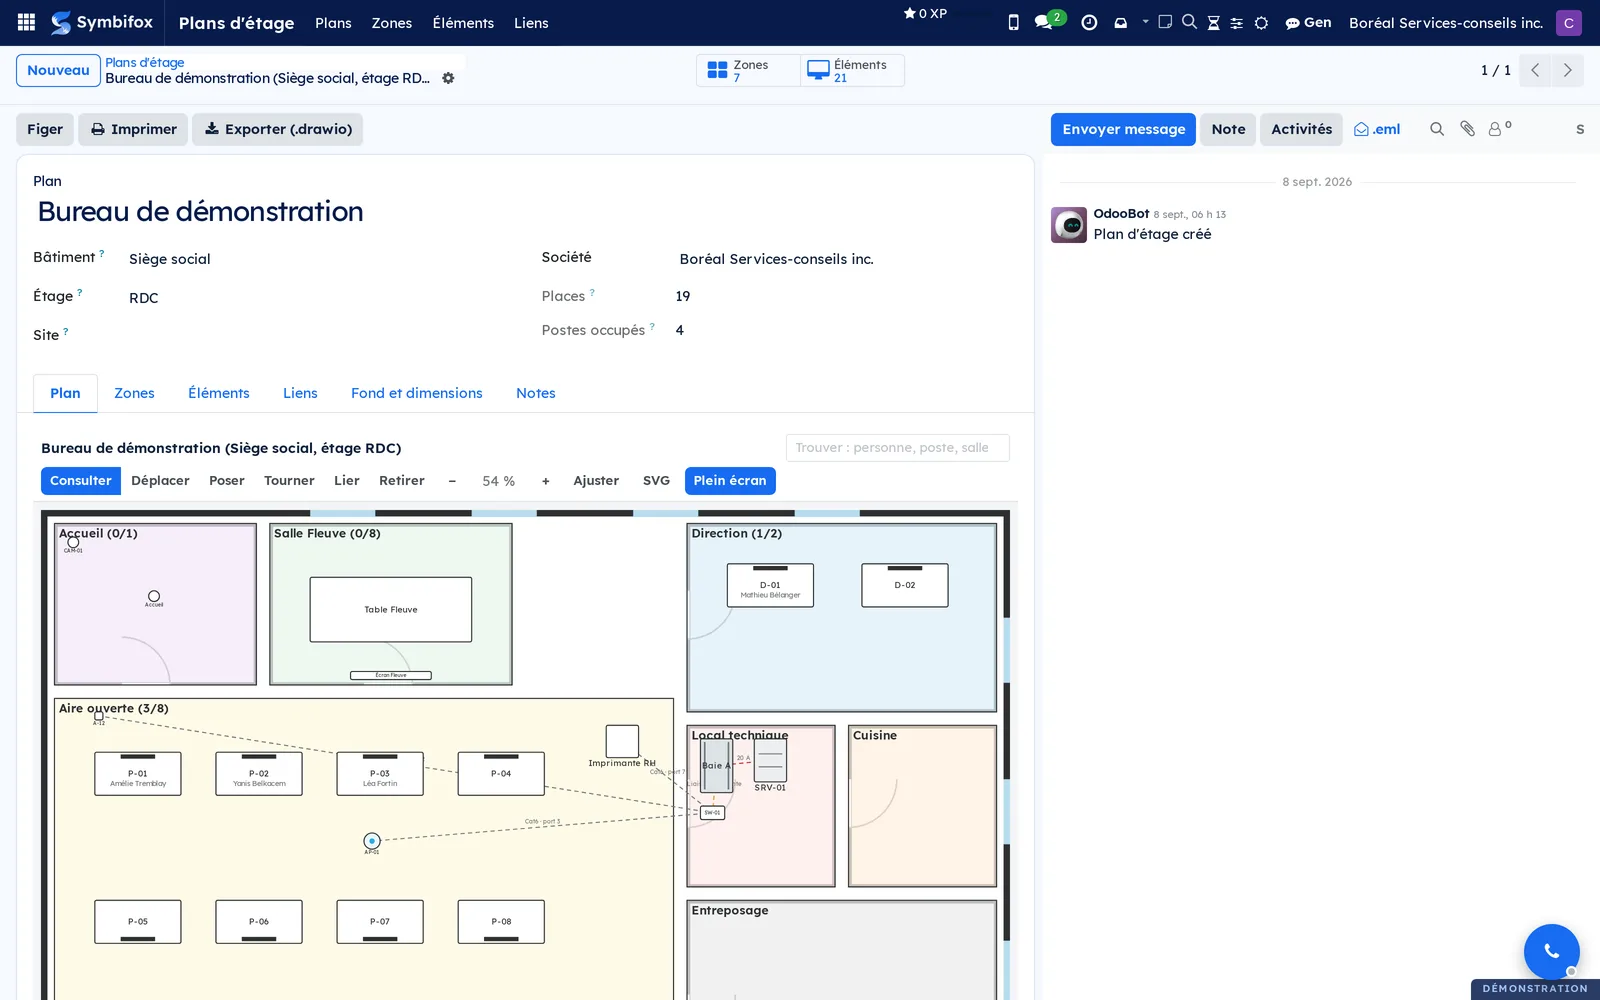This screenshot has height=1000, width=1600.
Task: Open the sticky note icon
Action: click(1165, 21)
